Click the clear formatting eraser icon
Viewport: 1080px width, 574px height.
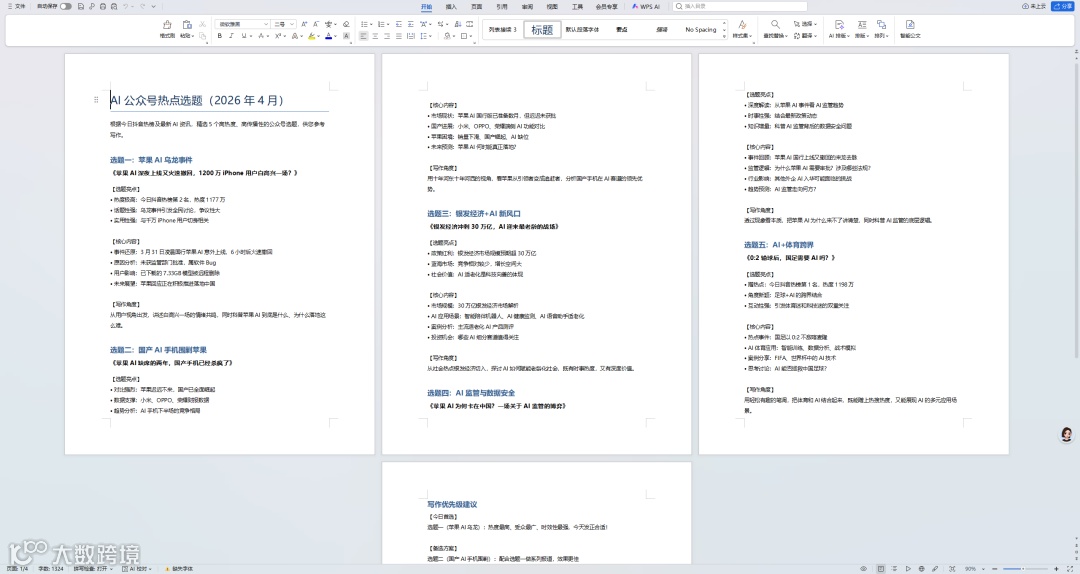tap(346, 24)
